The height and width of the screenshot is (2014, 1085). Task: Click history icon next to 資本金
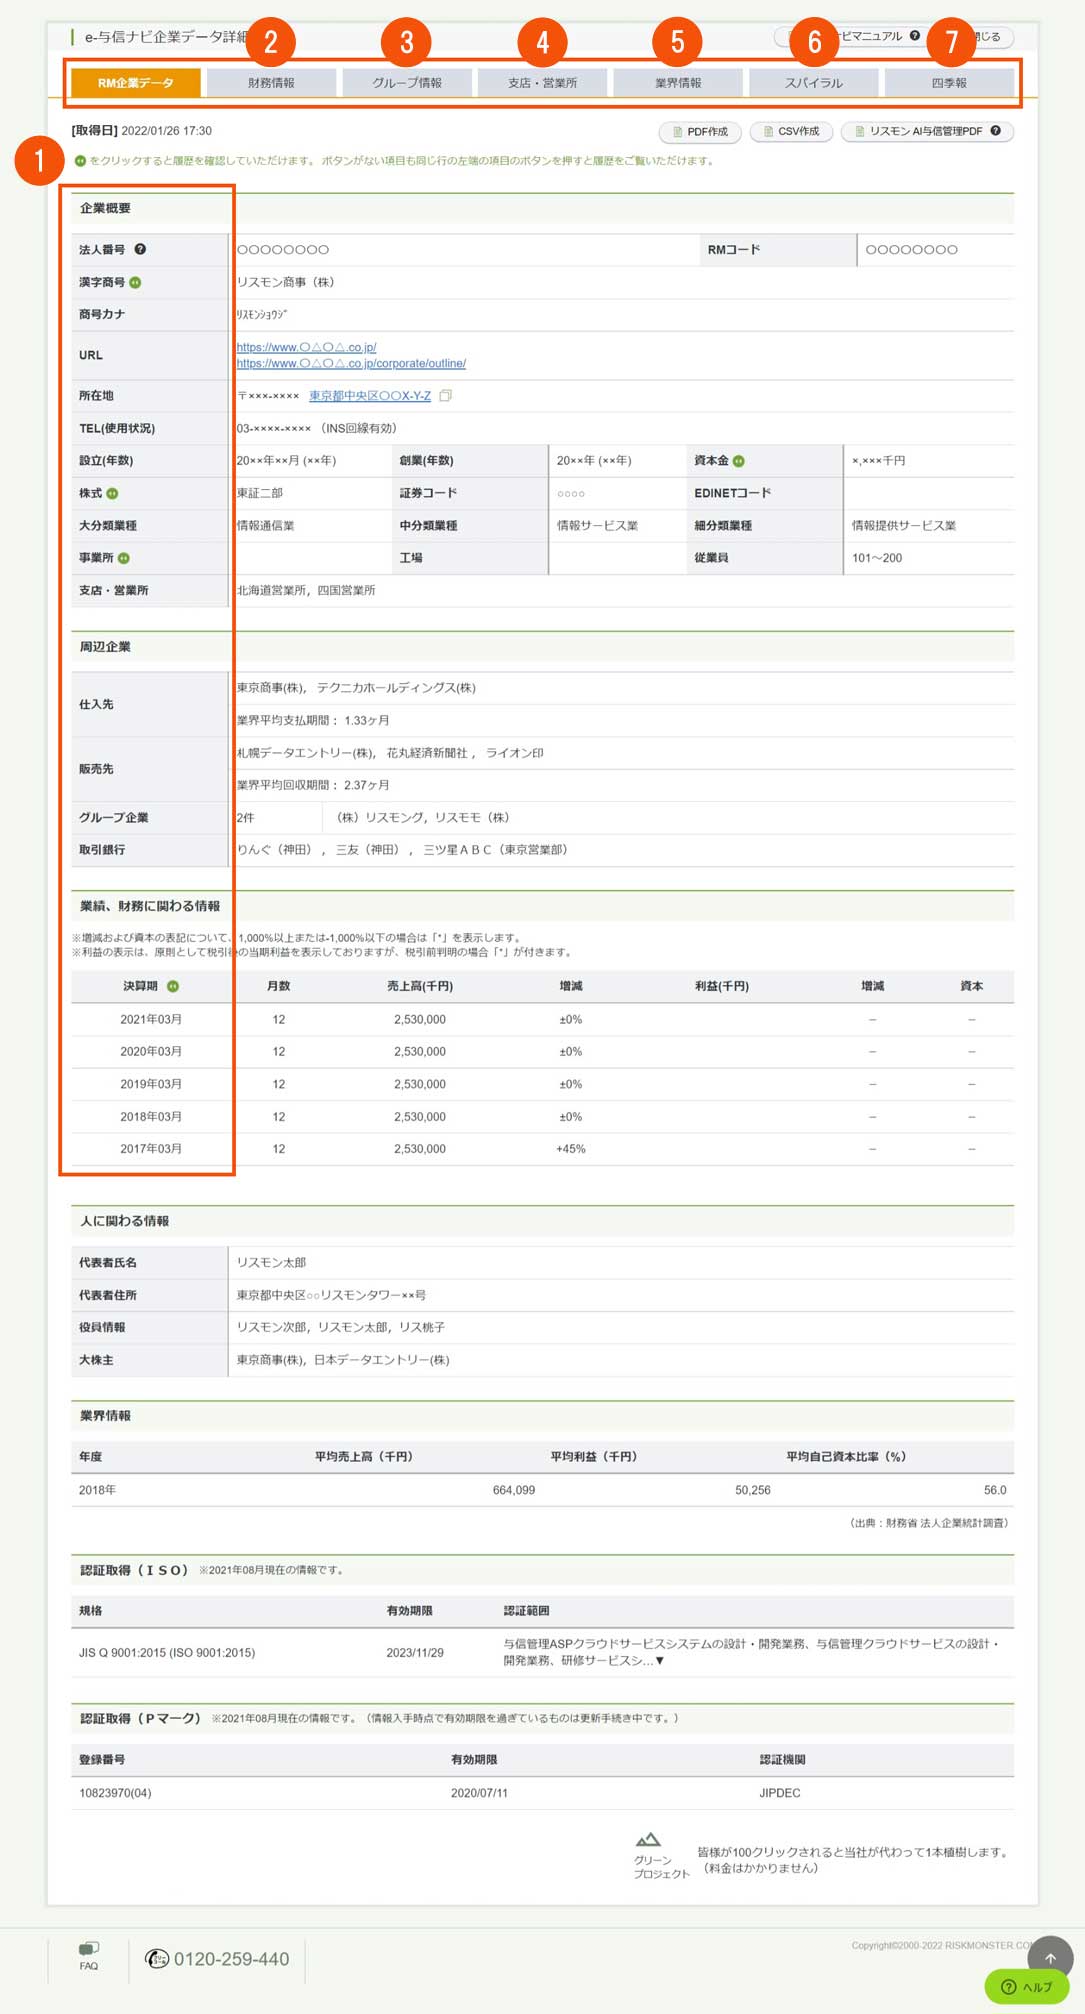coord(739,461)
